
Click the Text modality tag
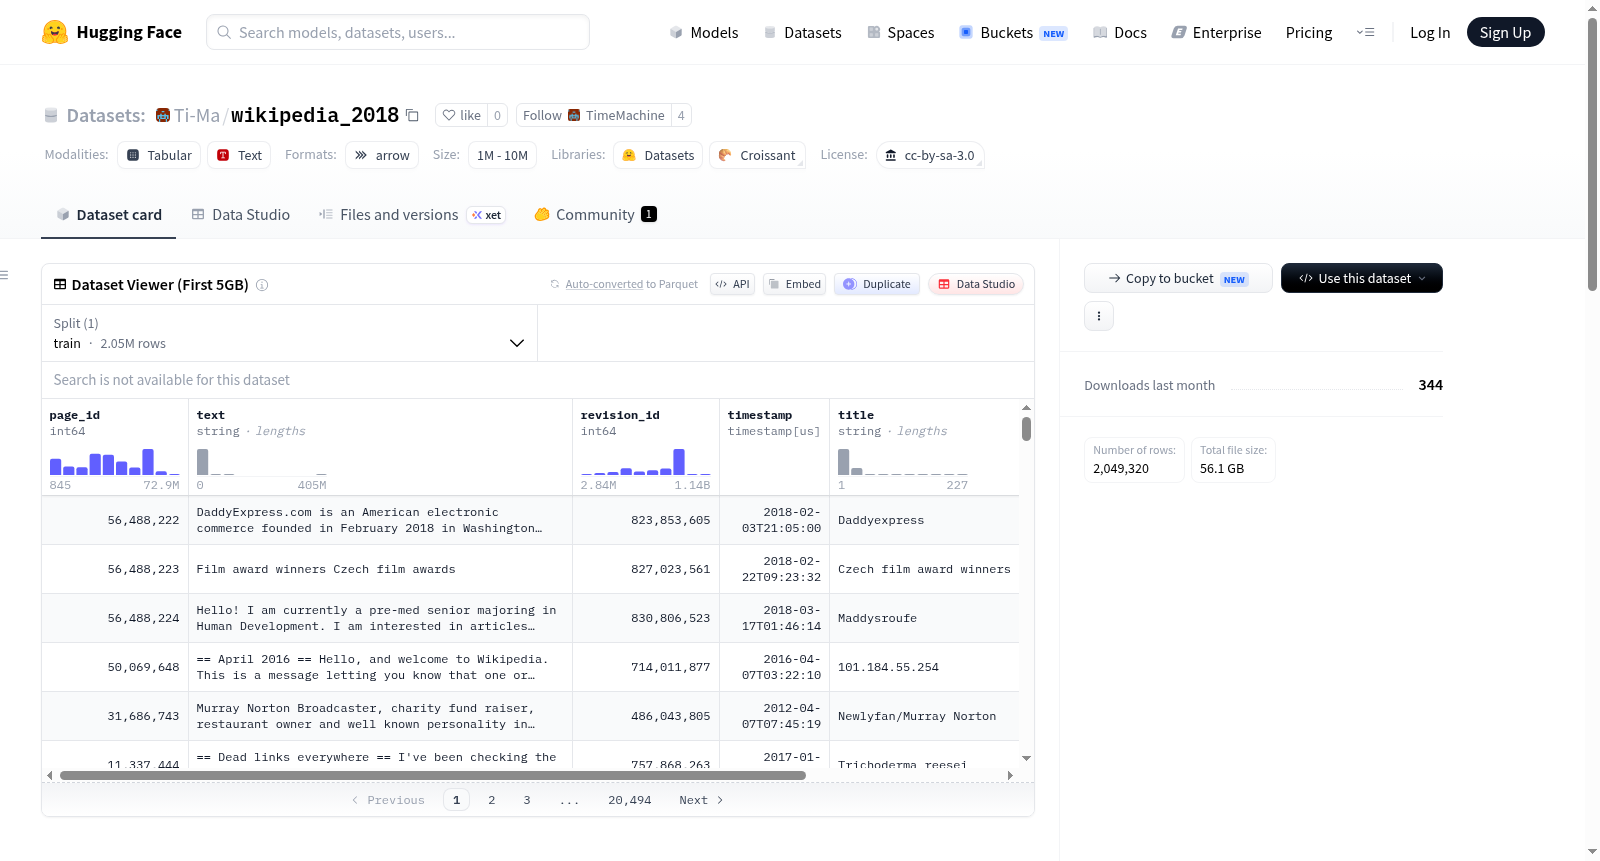[239, 155]
